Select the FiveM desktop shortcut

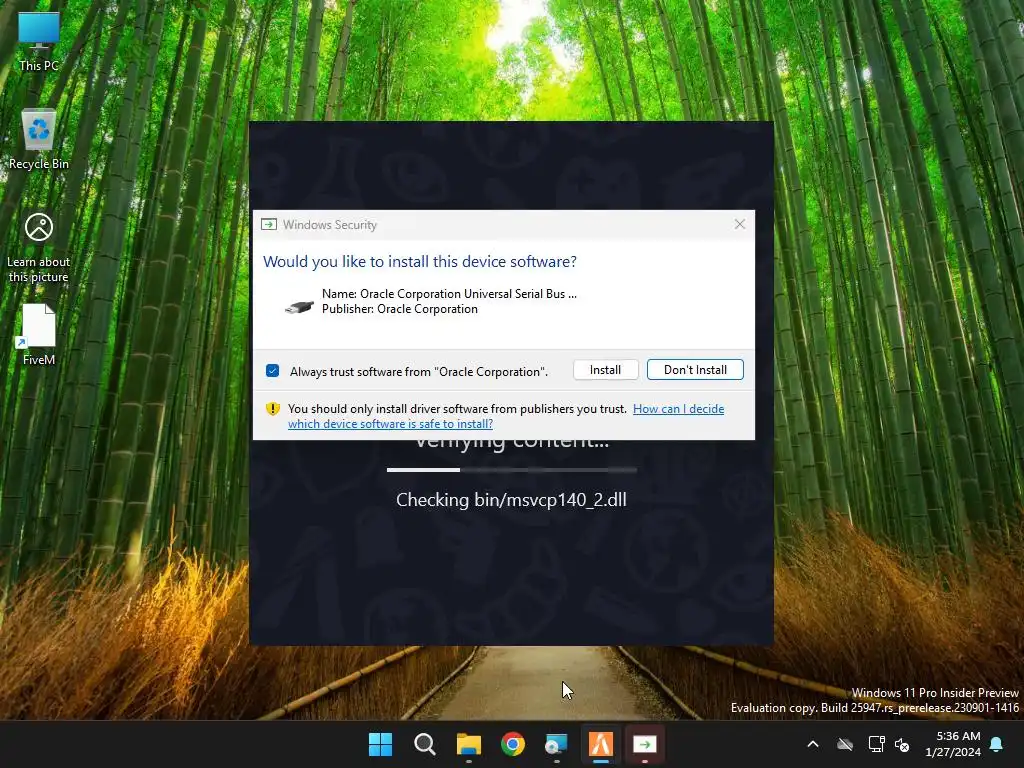click(x=39, y=334)
